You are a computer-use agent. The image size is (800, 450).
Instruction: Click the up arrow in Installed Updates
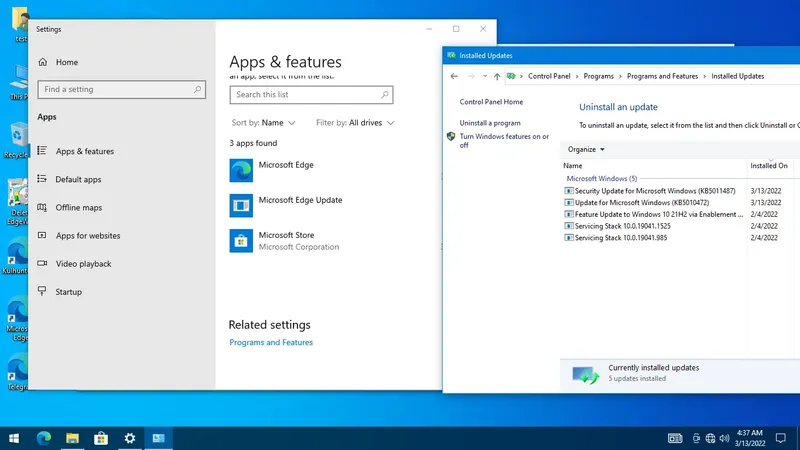pos(497,76)
